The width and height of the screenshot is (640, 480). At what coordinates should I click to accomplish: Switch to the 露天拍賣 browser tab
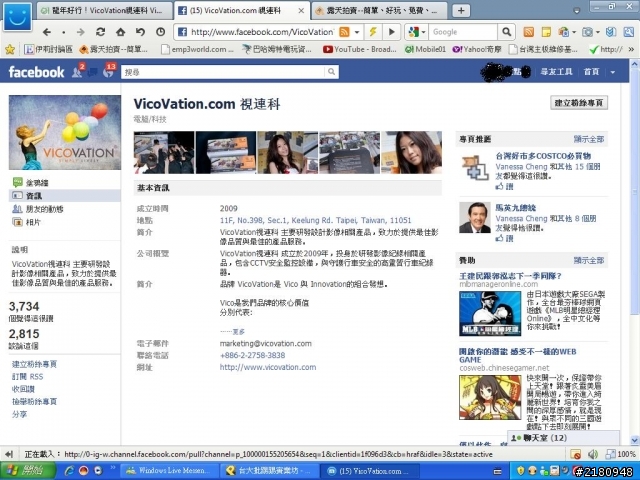click(x=379, y=11)
